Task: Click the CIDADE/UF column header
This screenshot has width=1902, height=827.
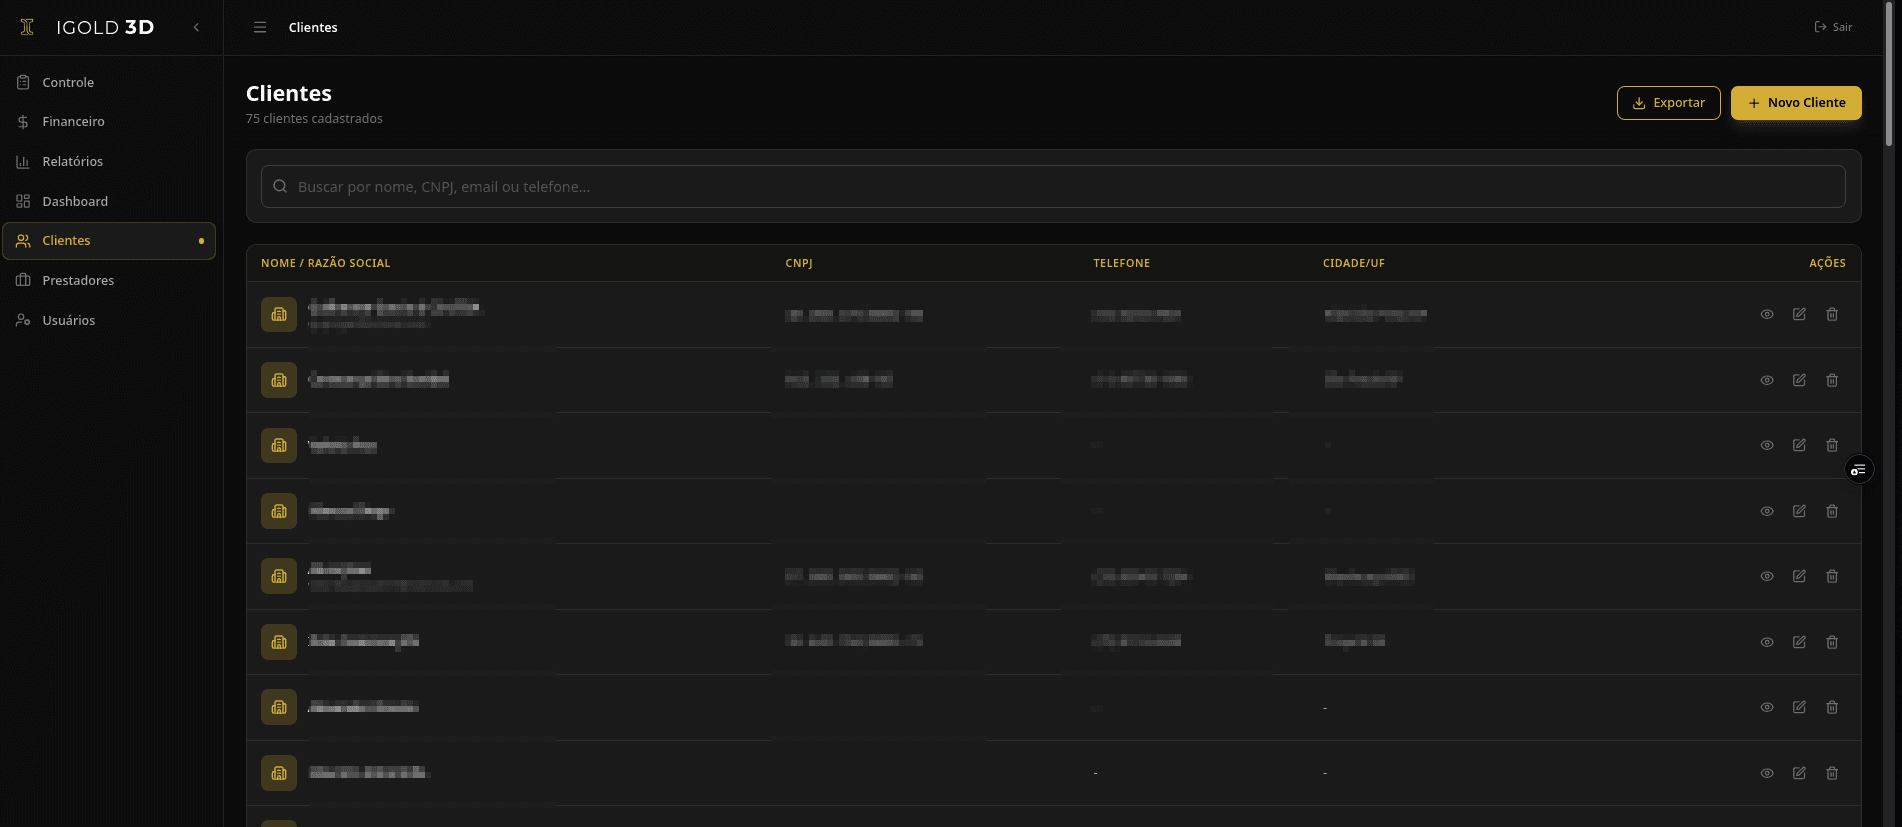Action: 1354,263
